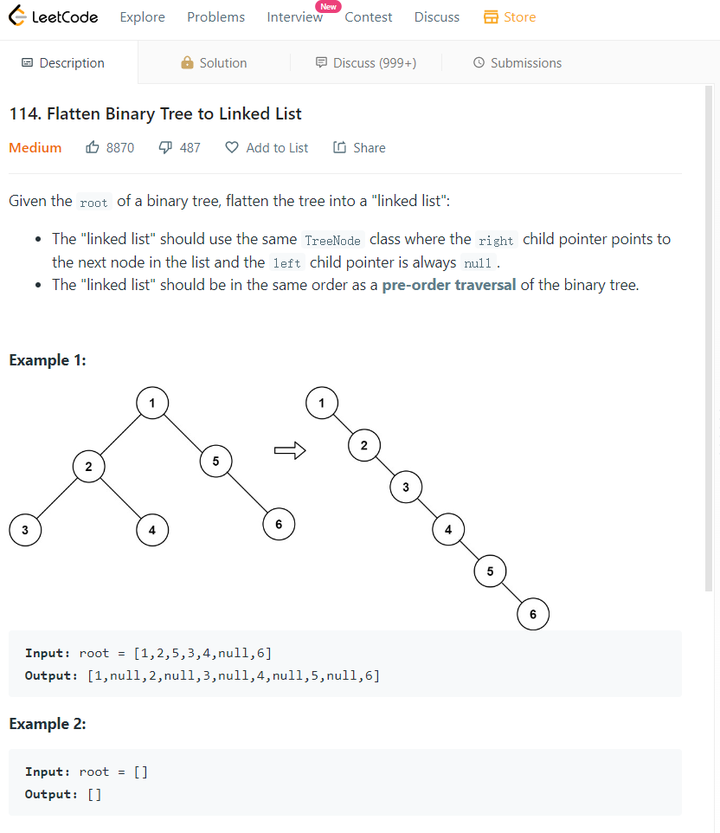Open the Explore menu item

pyautogui.click(x=142, y=17)
